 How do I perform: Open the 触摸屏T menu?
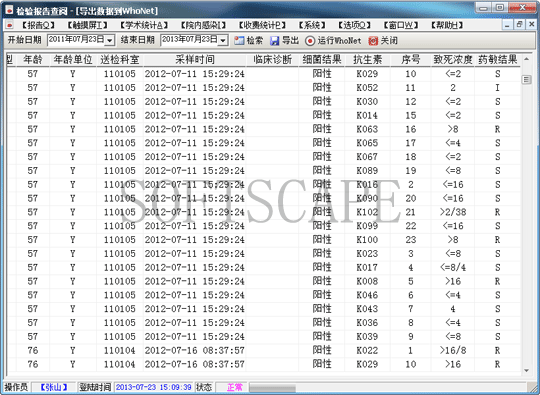(x=87, y=25)
